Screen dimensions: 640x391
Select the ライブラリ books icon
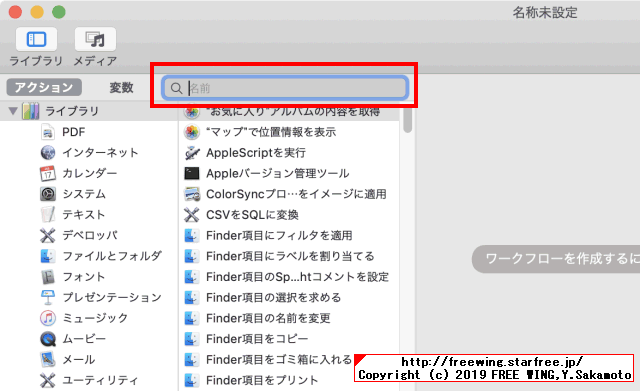coord(31,111)
